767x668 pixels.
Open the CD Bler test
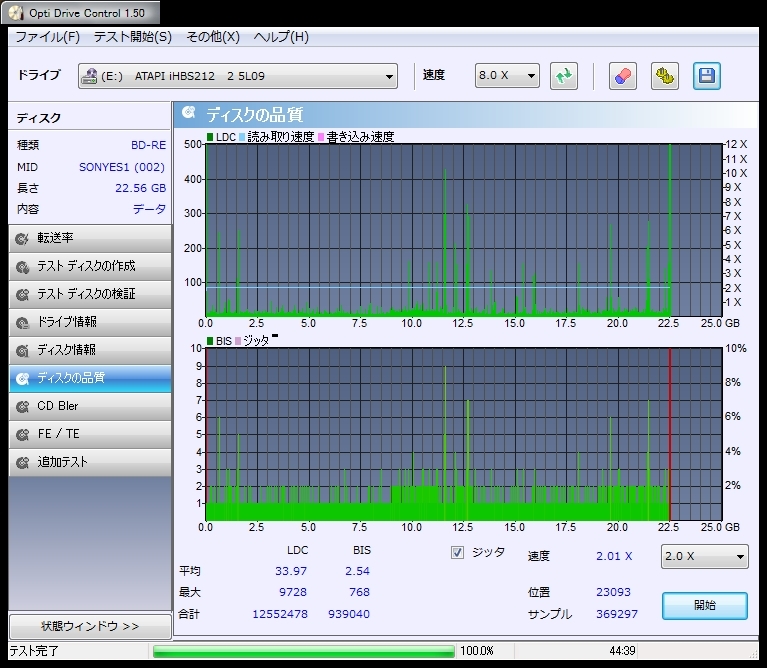(89, 406)
